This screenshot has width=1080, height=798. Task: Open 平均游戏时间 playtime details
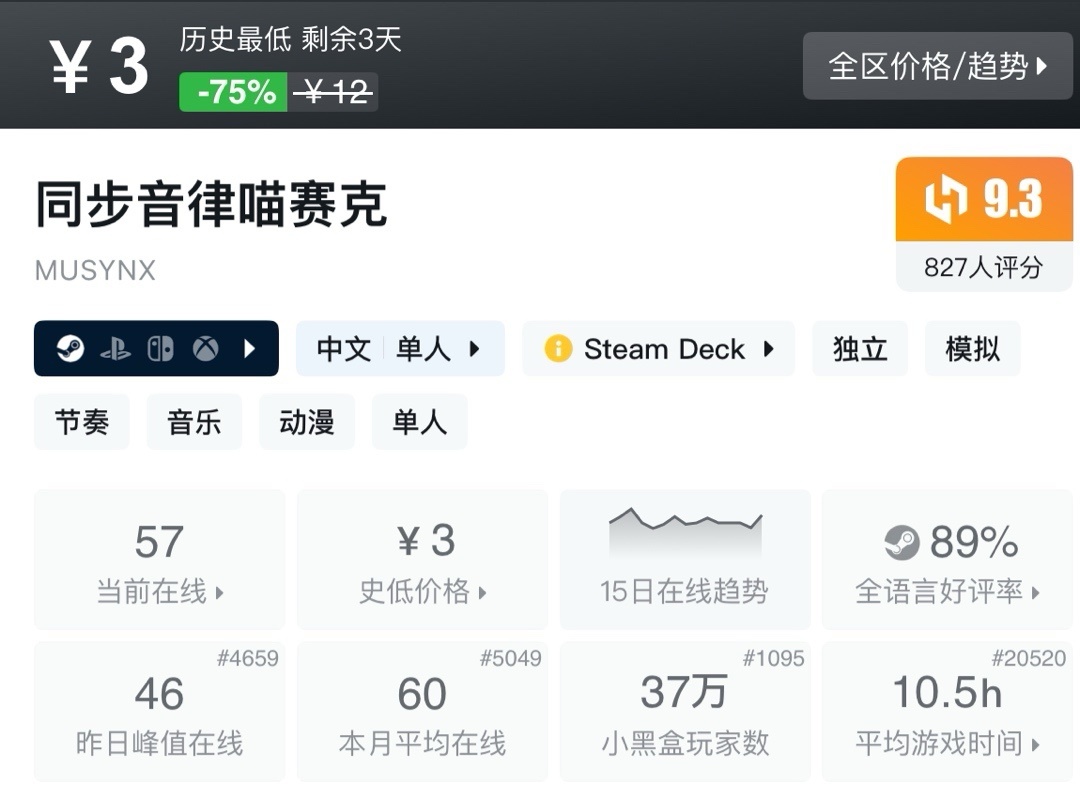click(x=947, y=712)
